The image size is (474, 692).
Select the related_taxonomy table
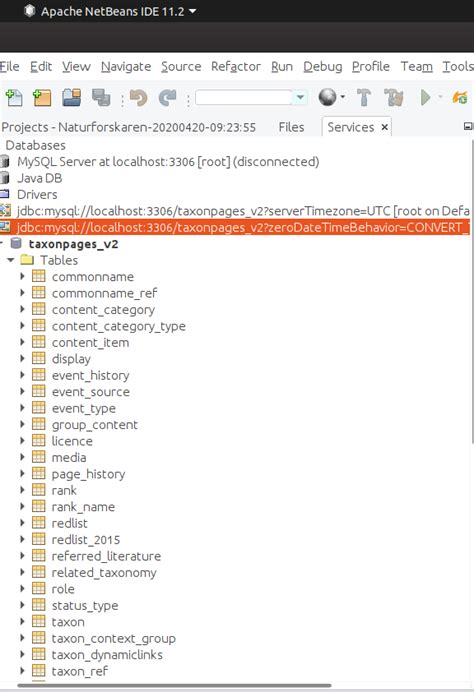tap(104, 572)
